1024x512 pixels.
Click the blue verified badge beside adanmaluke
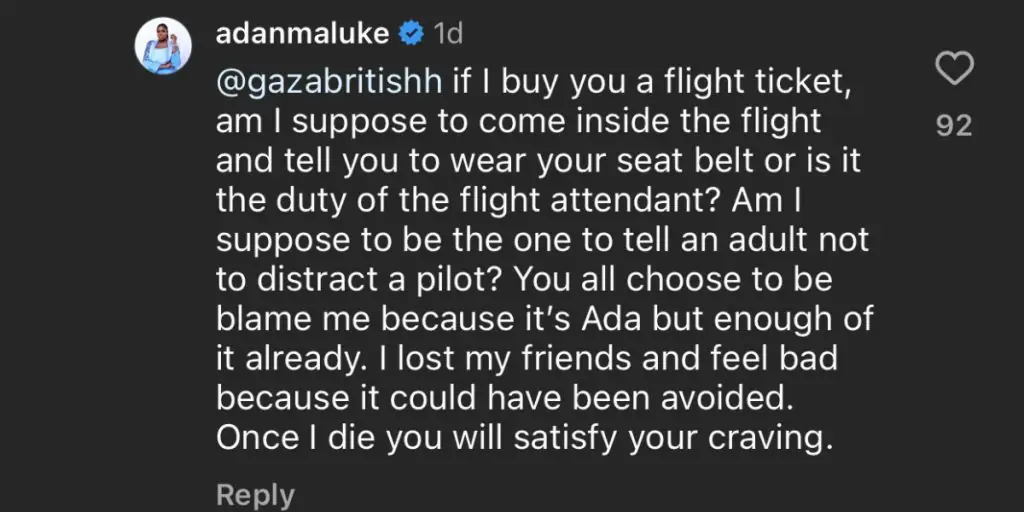pyautogui.click(x=411, y=33)
